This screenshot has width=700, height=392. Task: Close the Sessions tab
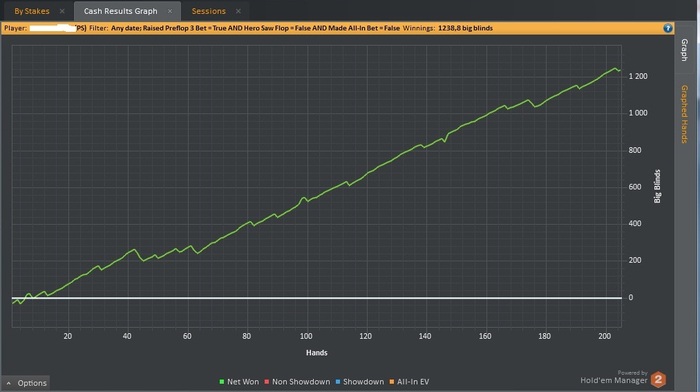pyautogui.click(x=238, y=11)
